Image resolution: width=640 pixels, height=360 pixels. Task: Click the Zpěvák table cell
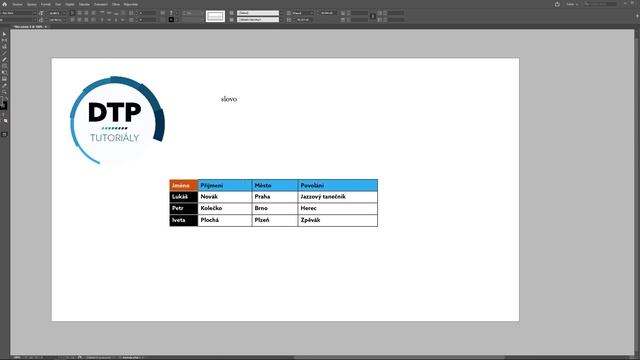point(338,220)
